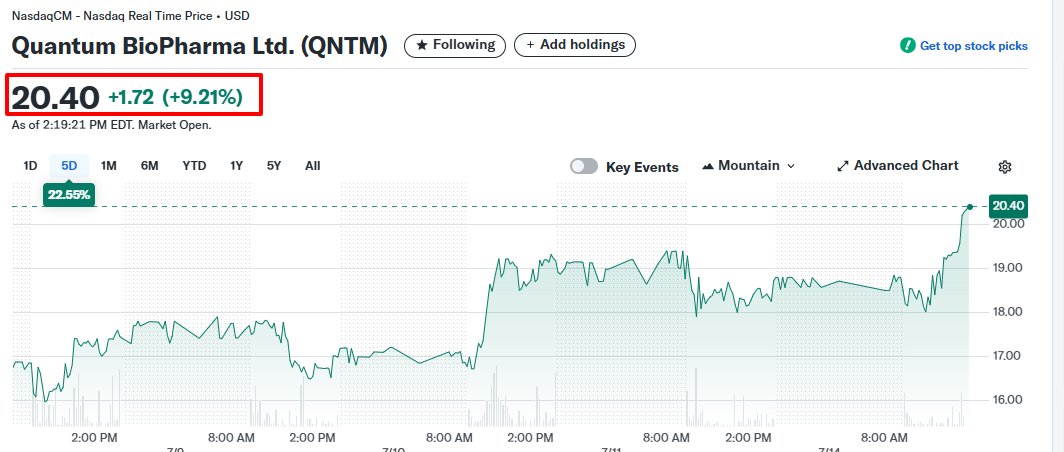The image size is (1064, 452).
Task: Click the NasdaqCM exchange info text
Action: 130,15
